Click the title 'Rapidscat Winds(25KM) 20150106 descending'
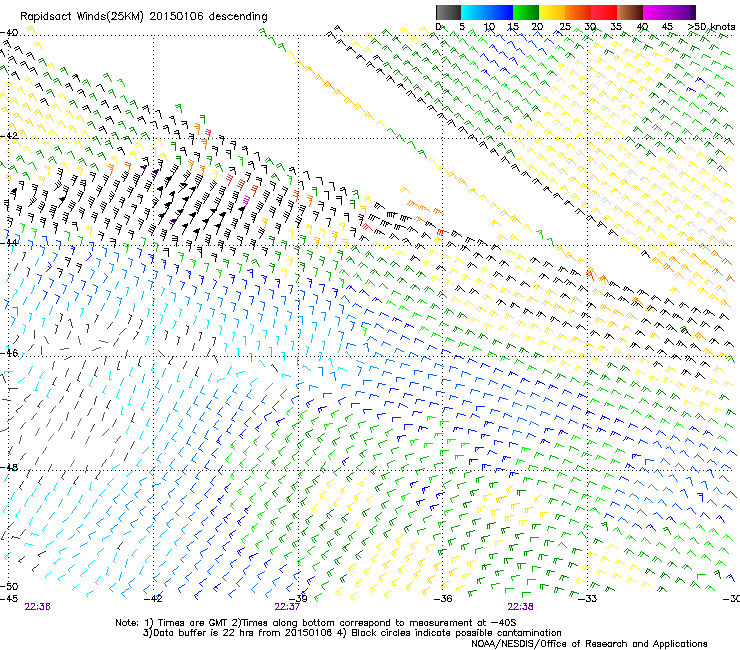The image size is (740, 650). click(143, 17)
